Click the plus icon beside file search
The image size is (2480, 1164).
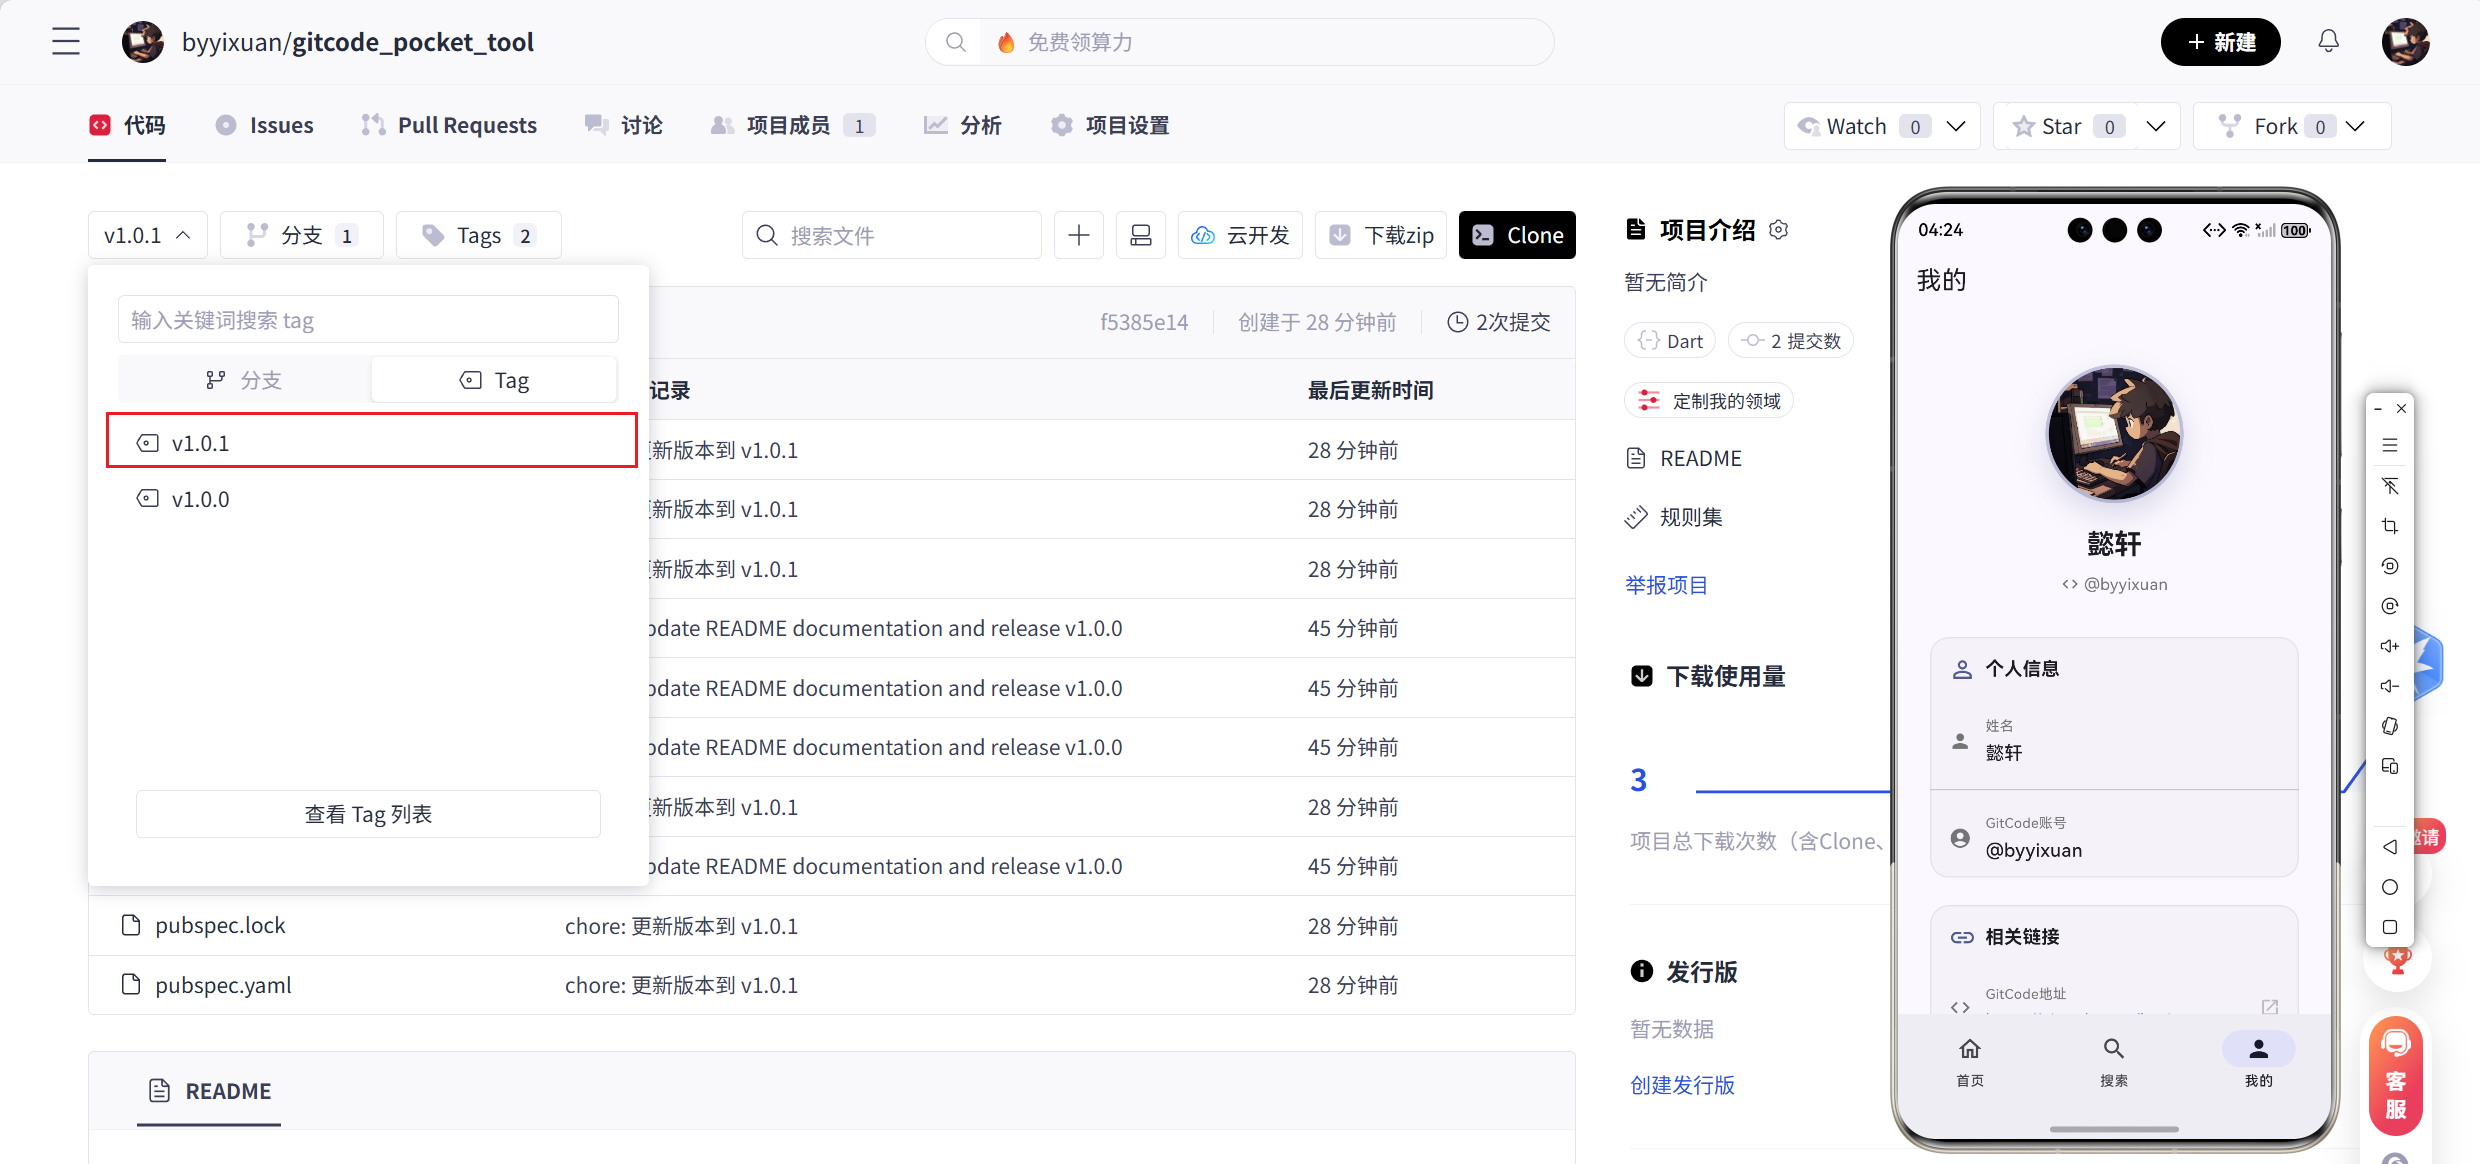1078,235
